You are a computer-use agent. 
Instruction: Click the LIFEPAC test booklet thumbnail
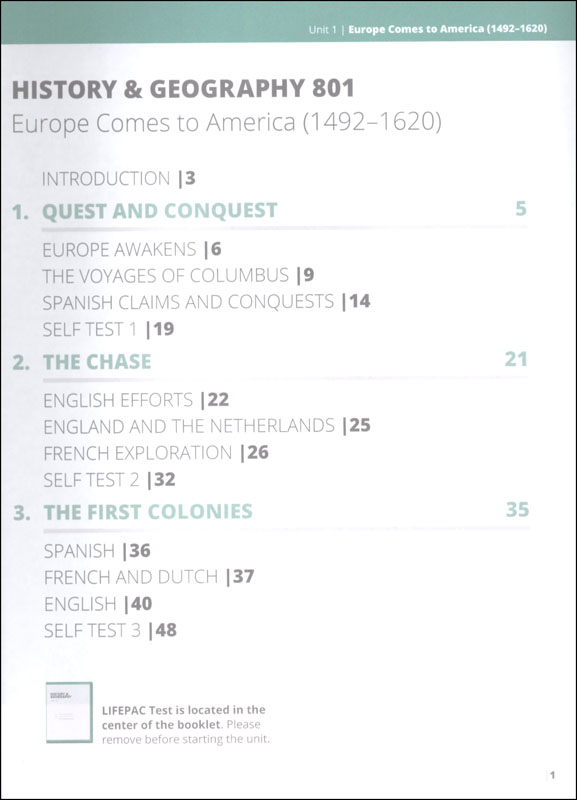pos(69,712)
